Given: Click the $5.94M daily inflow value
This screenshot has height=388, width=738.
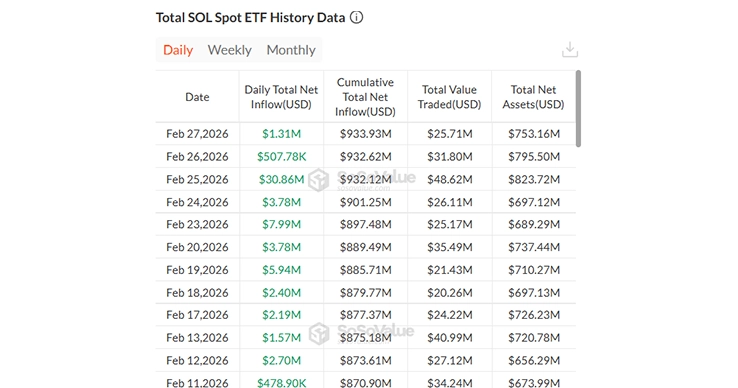Looking at the screenshot, I should (x=281, y=270).
